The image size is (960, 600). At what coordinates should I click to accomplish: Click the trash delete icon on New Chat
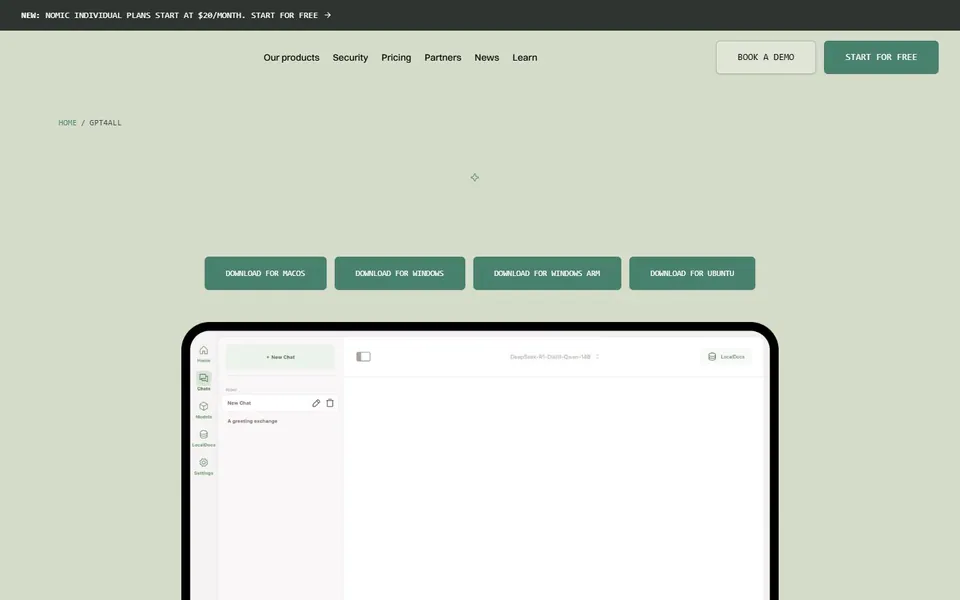click(x=330, y=403)
